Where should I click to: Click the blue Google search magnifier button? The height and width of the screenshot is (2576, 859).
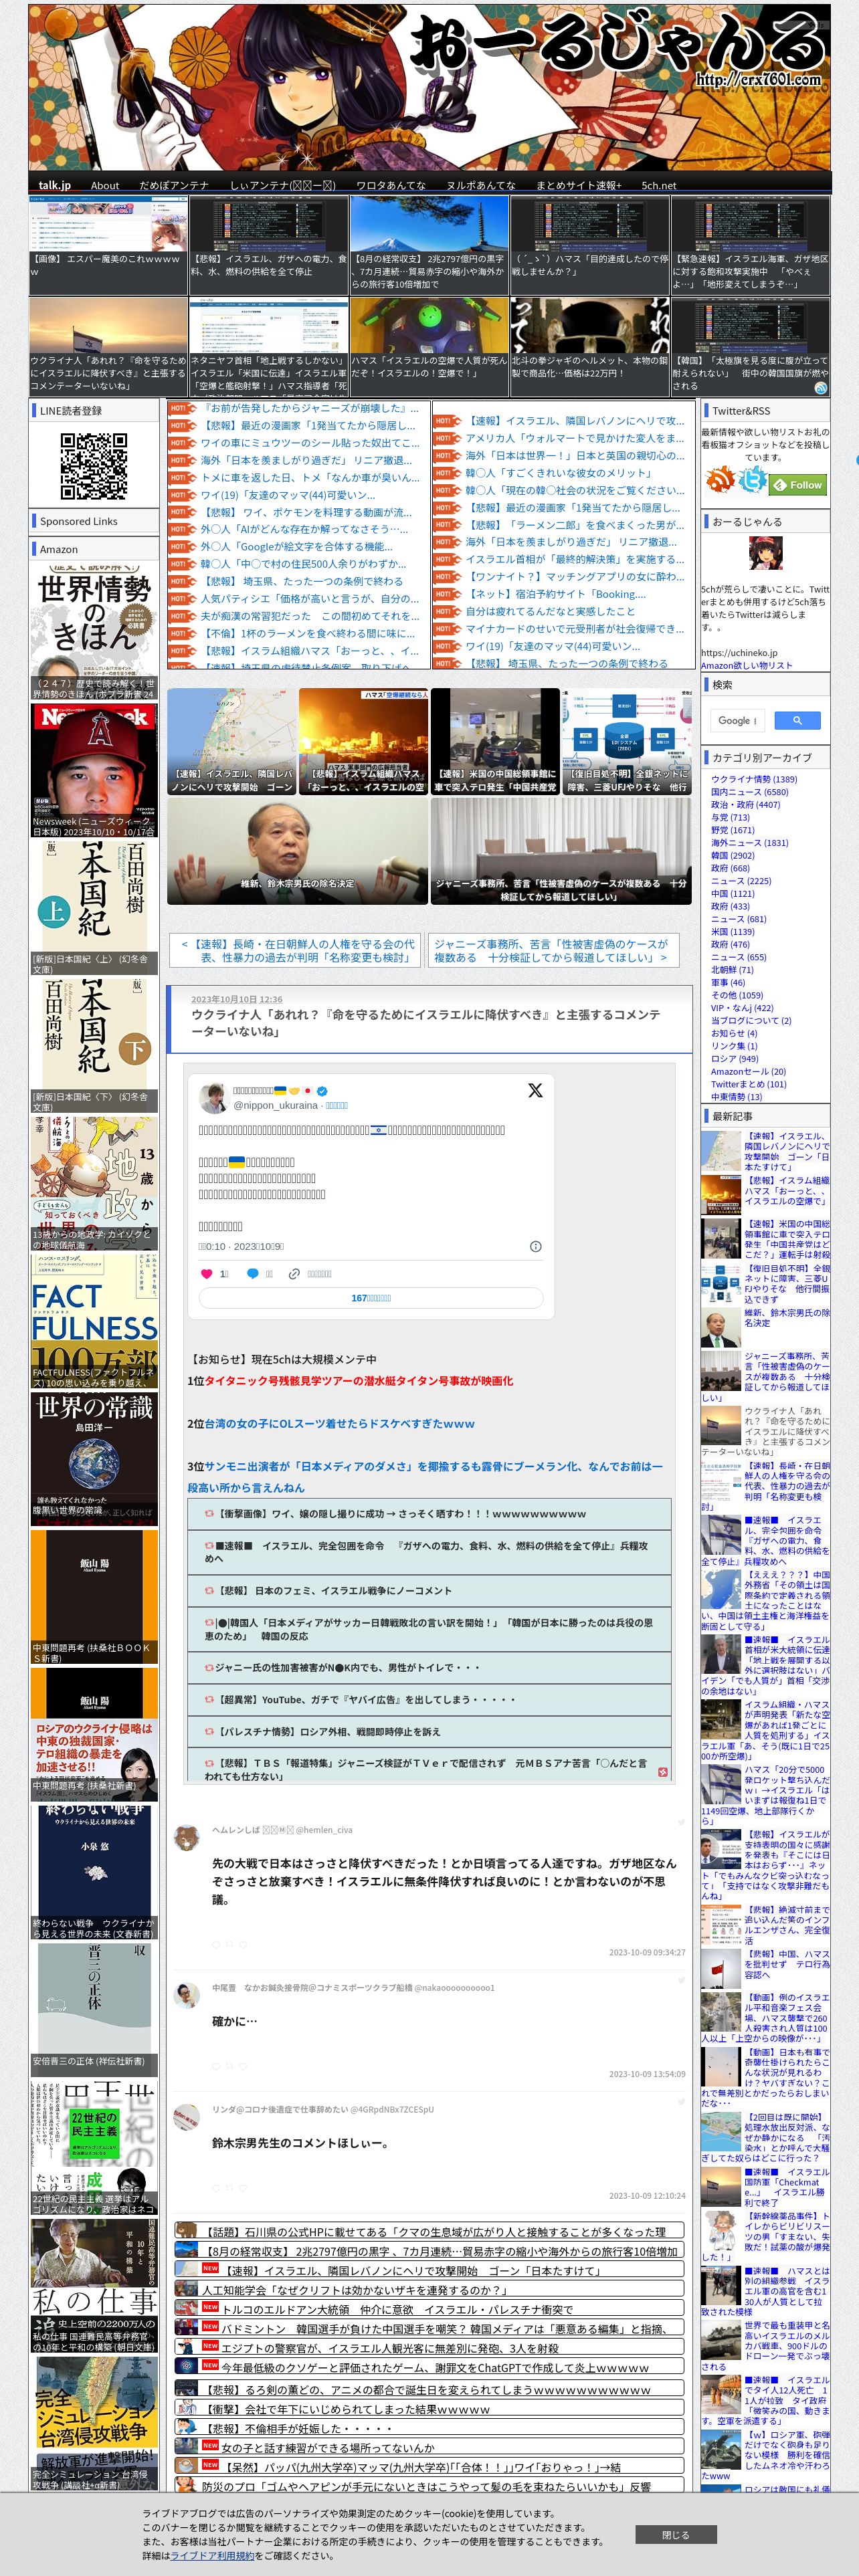[x=797, y=720]
